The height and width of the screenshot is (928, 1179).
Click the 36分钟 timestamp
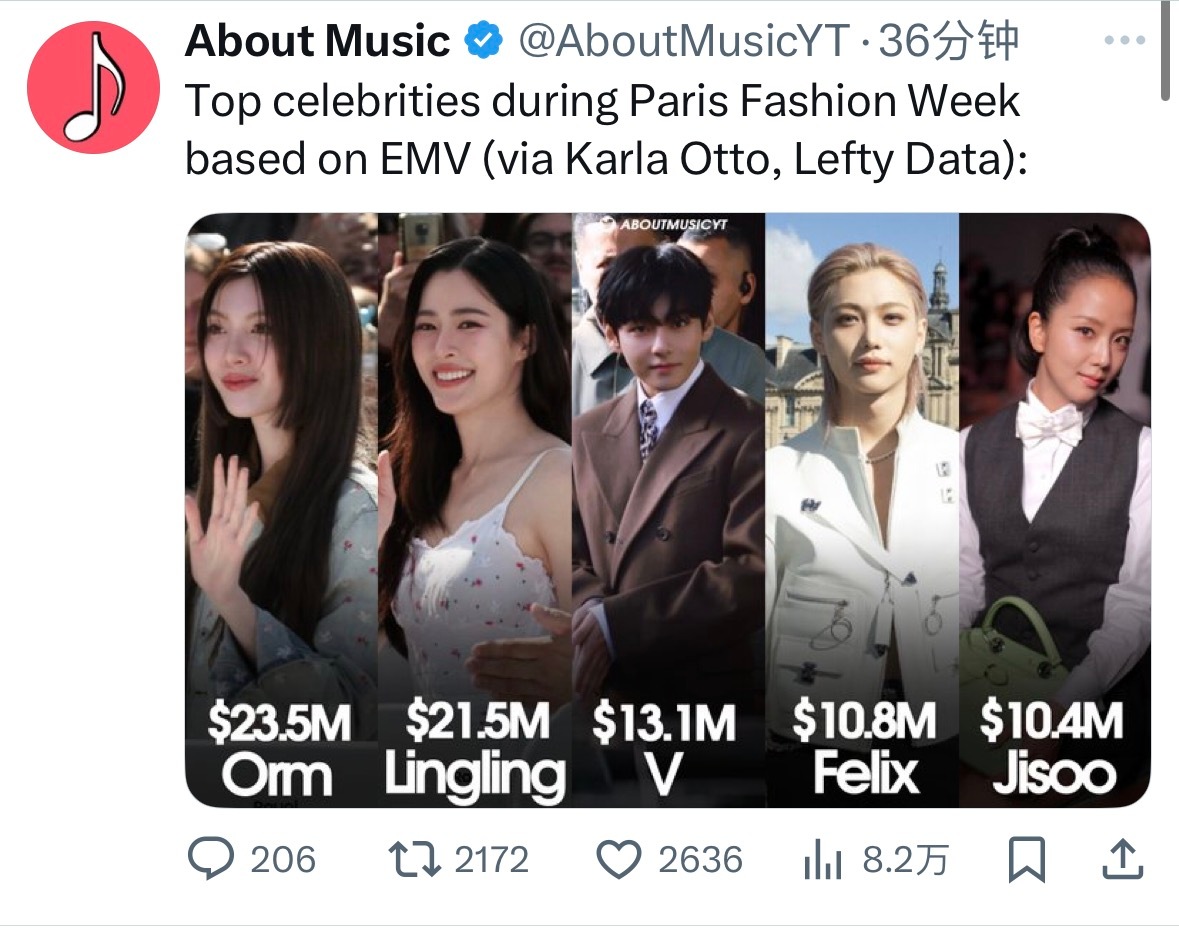[x=949, y=41]
